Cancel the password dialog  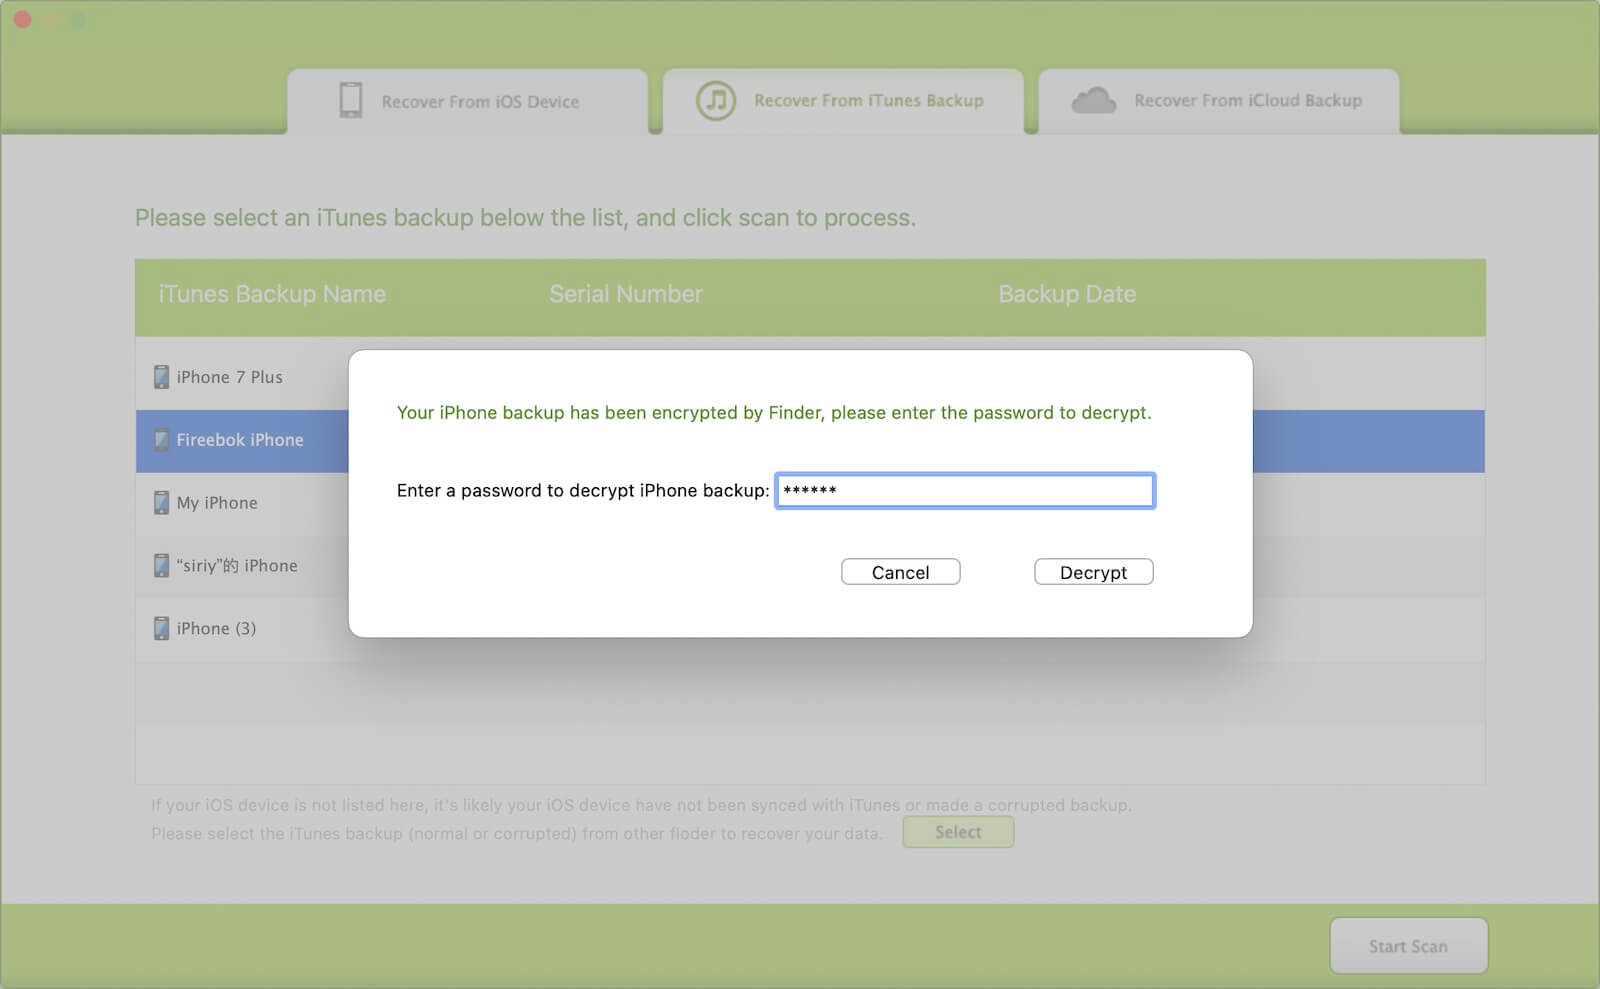click(900, 572)
